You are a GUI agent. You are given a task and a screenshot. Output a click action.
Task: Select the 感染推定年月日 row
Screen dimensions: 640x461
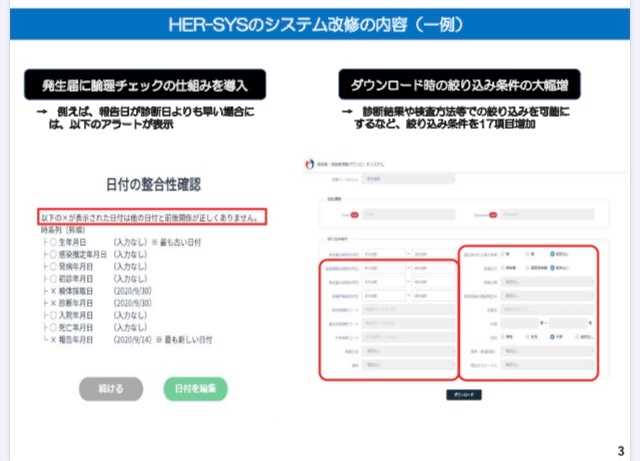(x=95, y=254)
